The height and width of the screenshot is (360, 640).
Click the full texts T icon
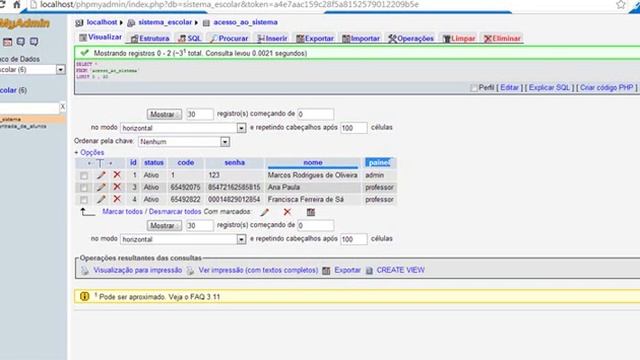coord(100,163)
